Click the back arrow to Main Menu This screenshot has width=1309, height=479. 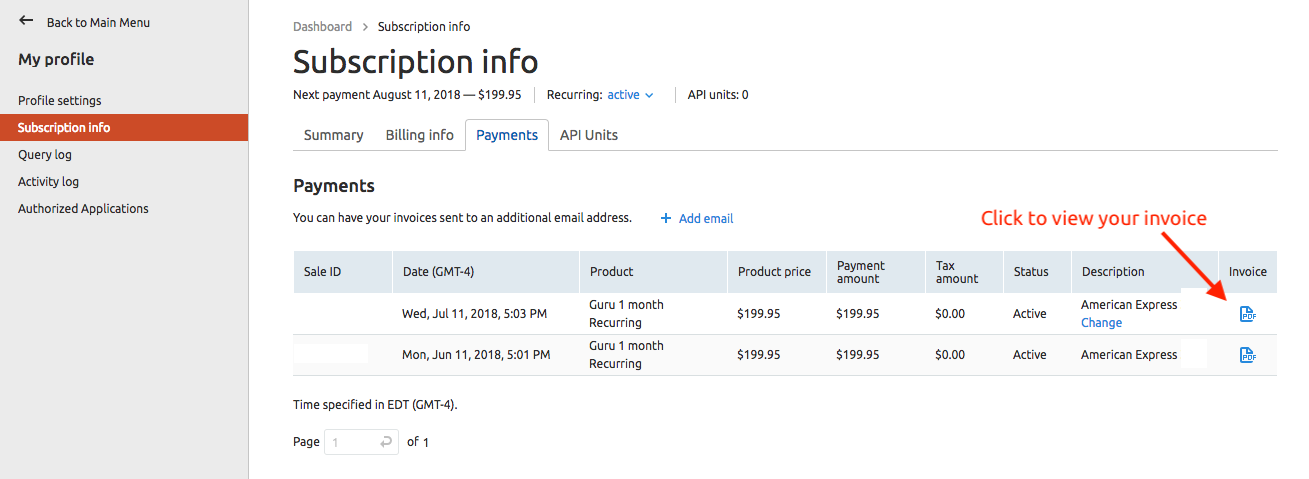click(26, 21)
